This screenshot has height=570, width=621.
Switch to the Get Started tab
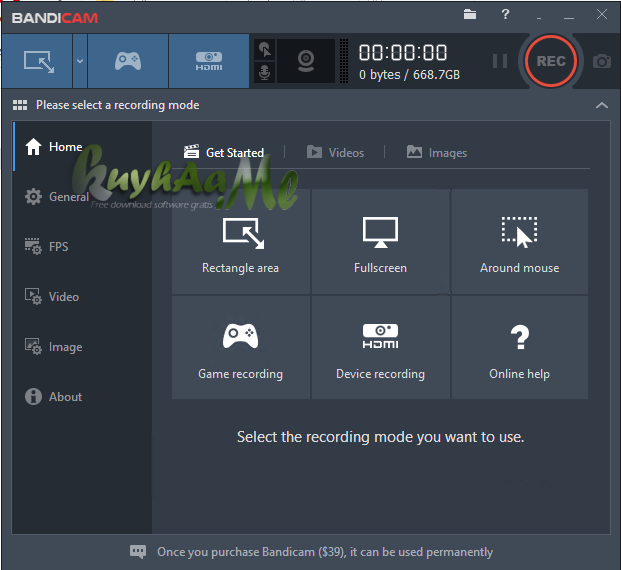224,153
